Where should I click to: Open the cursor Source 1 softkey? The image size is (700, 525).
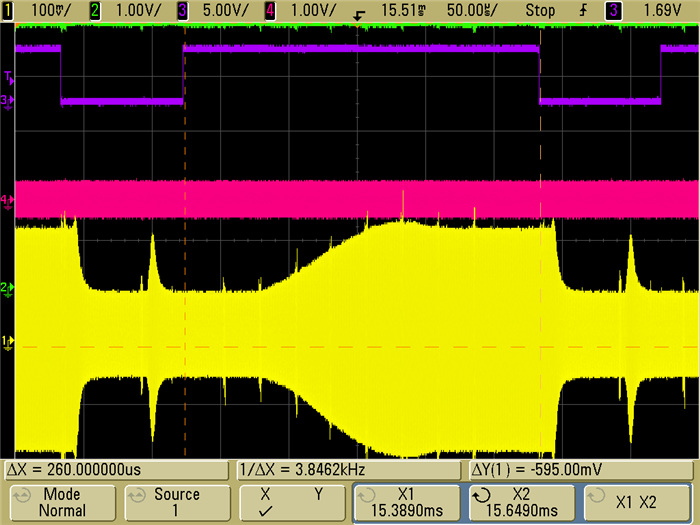pyautogui.click(x=177, y=503)
